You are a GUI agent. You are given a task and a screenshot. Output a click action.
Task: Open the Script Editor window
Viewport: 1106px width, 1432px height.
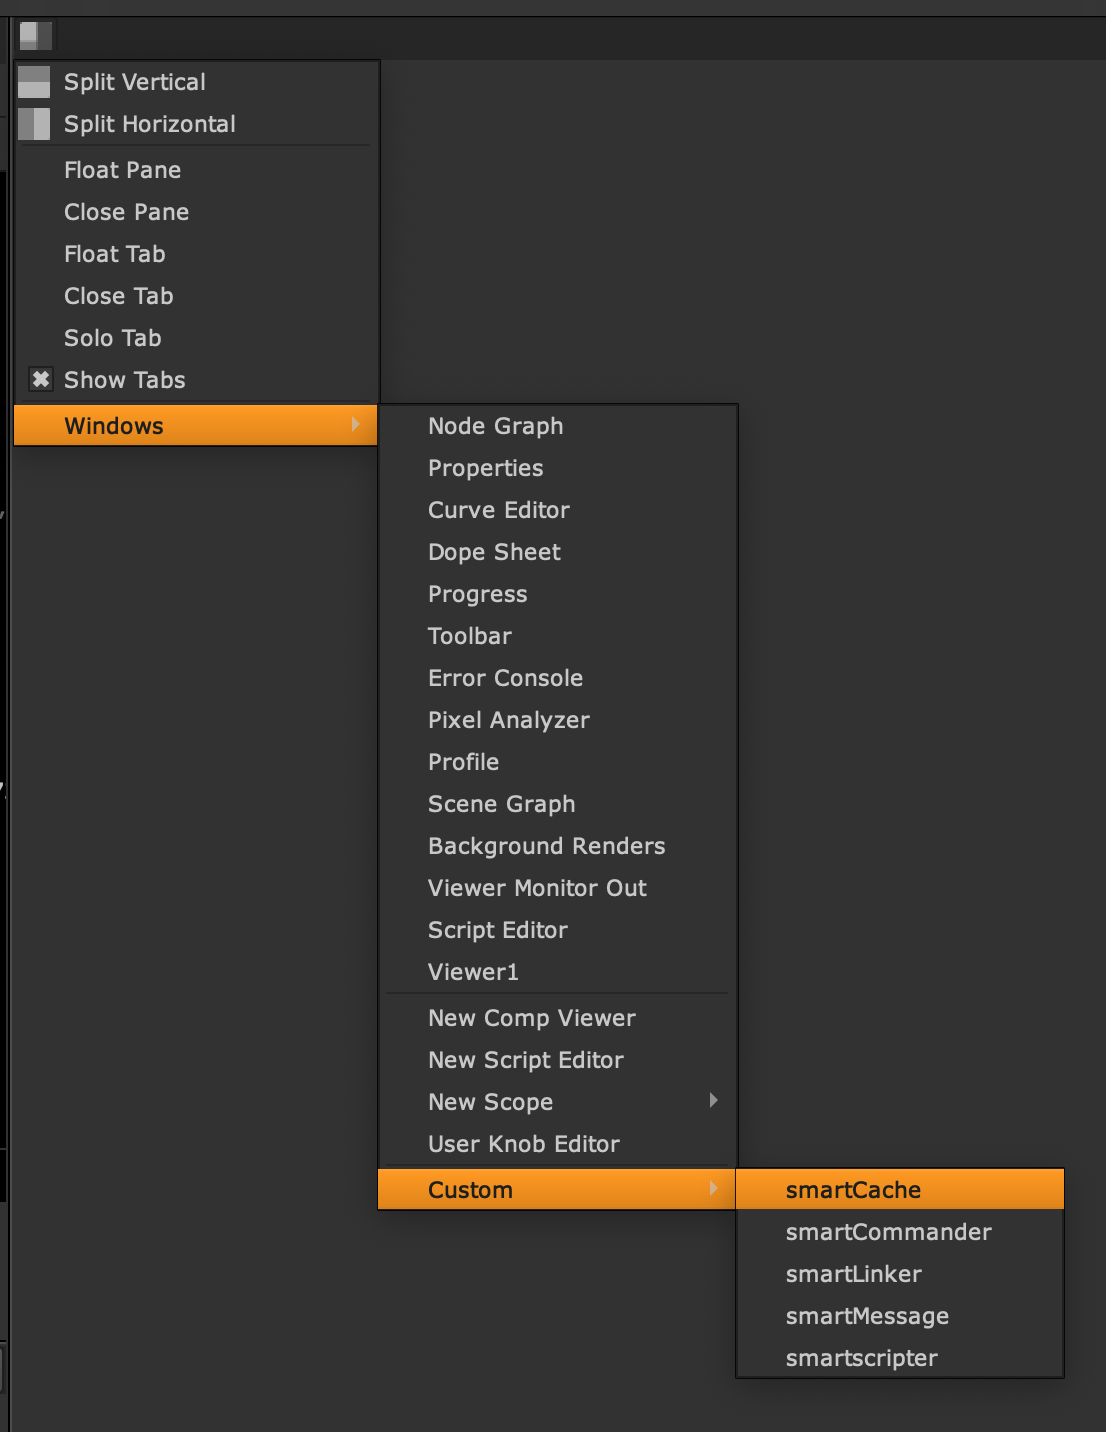point(497,930)
